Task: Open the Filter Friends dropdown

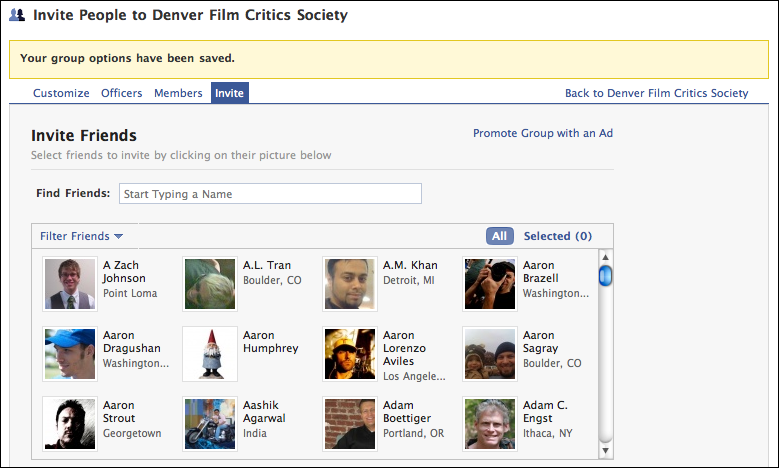Action: 81,236
